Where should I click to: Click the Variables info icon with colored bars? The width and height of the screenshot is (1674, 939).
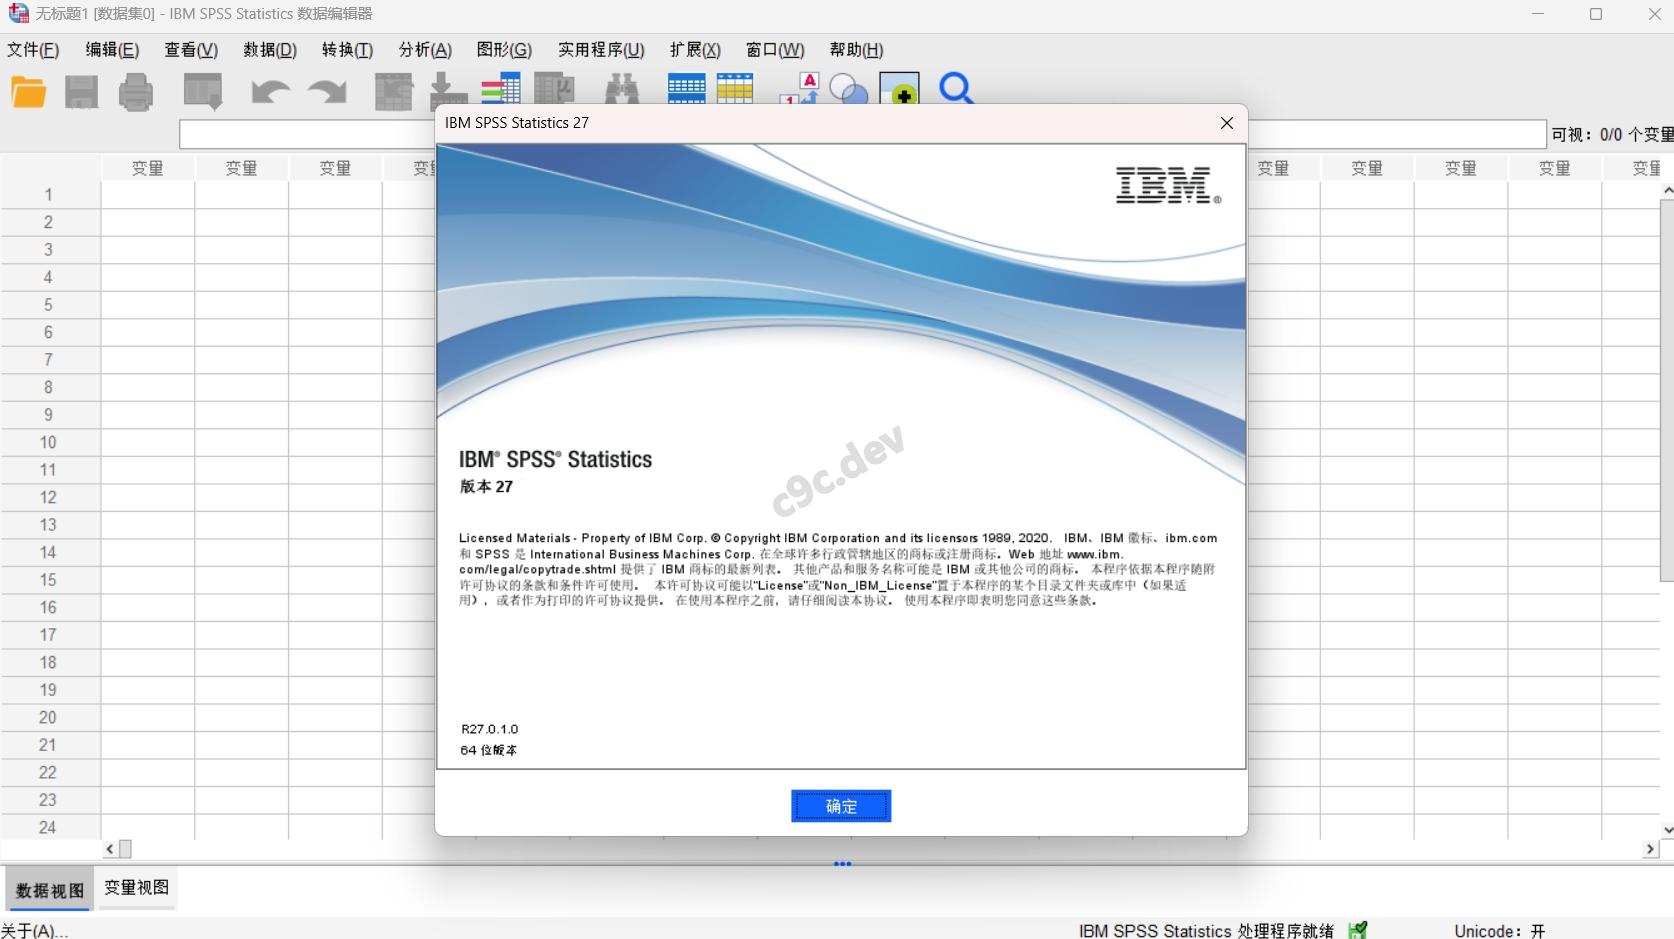click(x=500, y=90)
